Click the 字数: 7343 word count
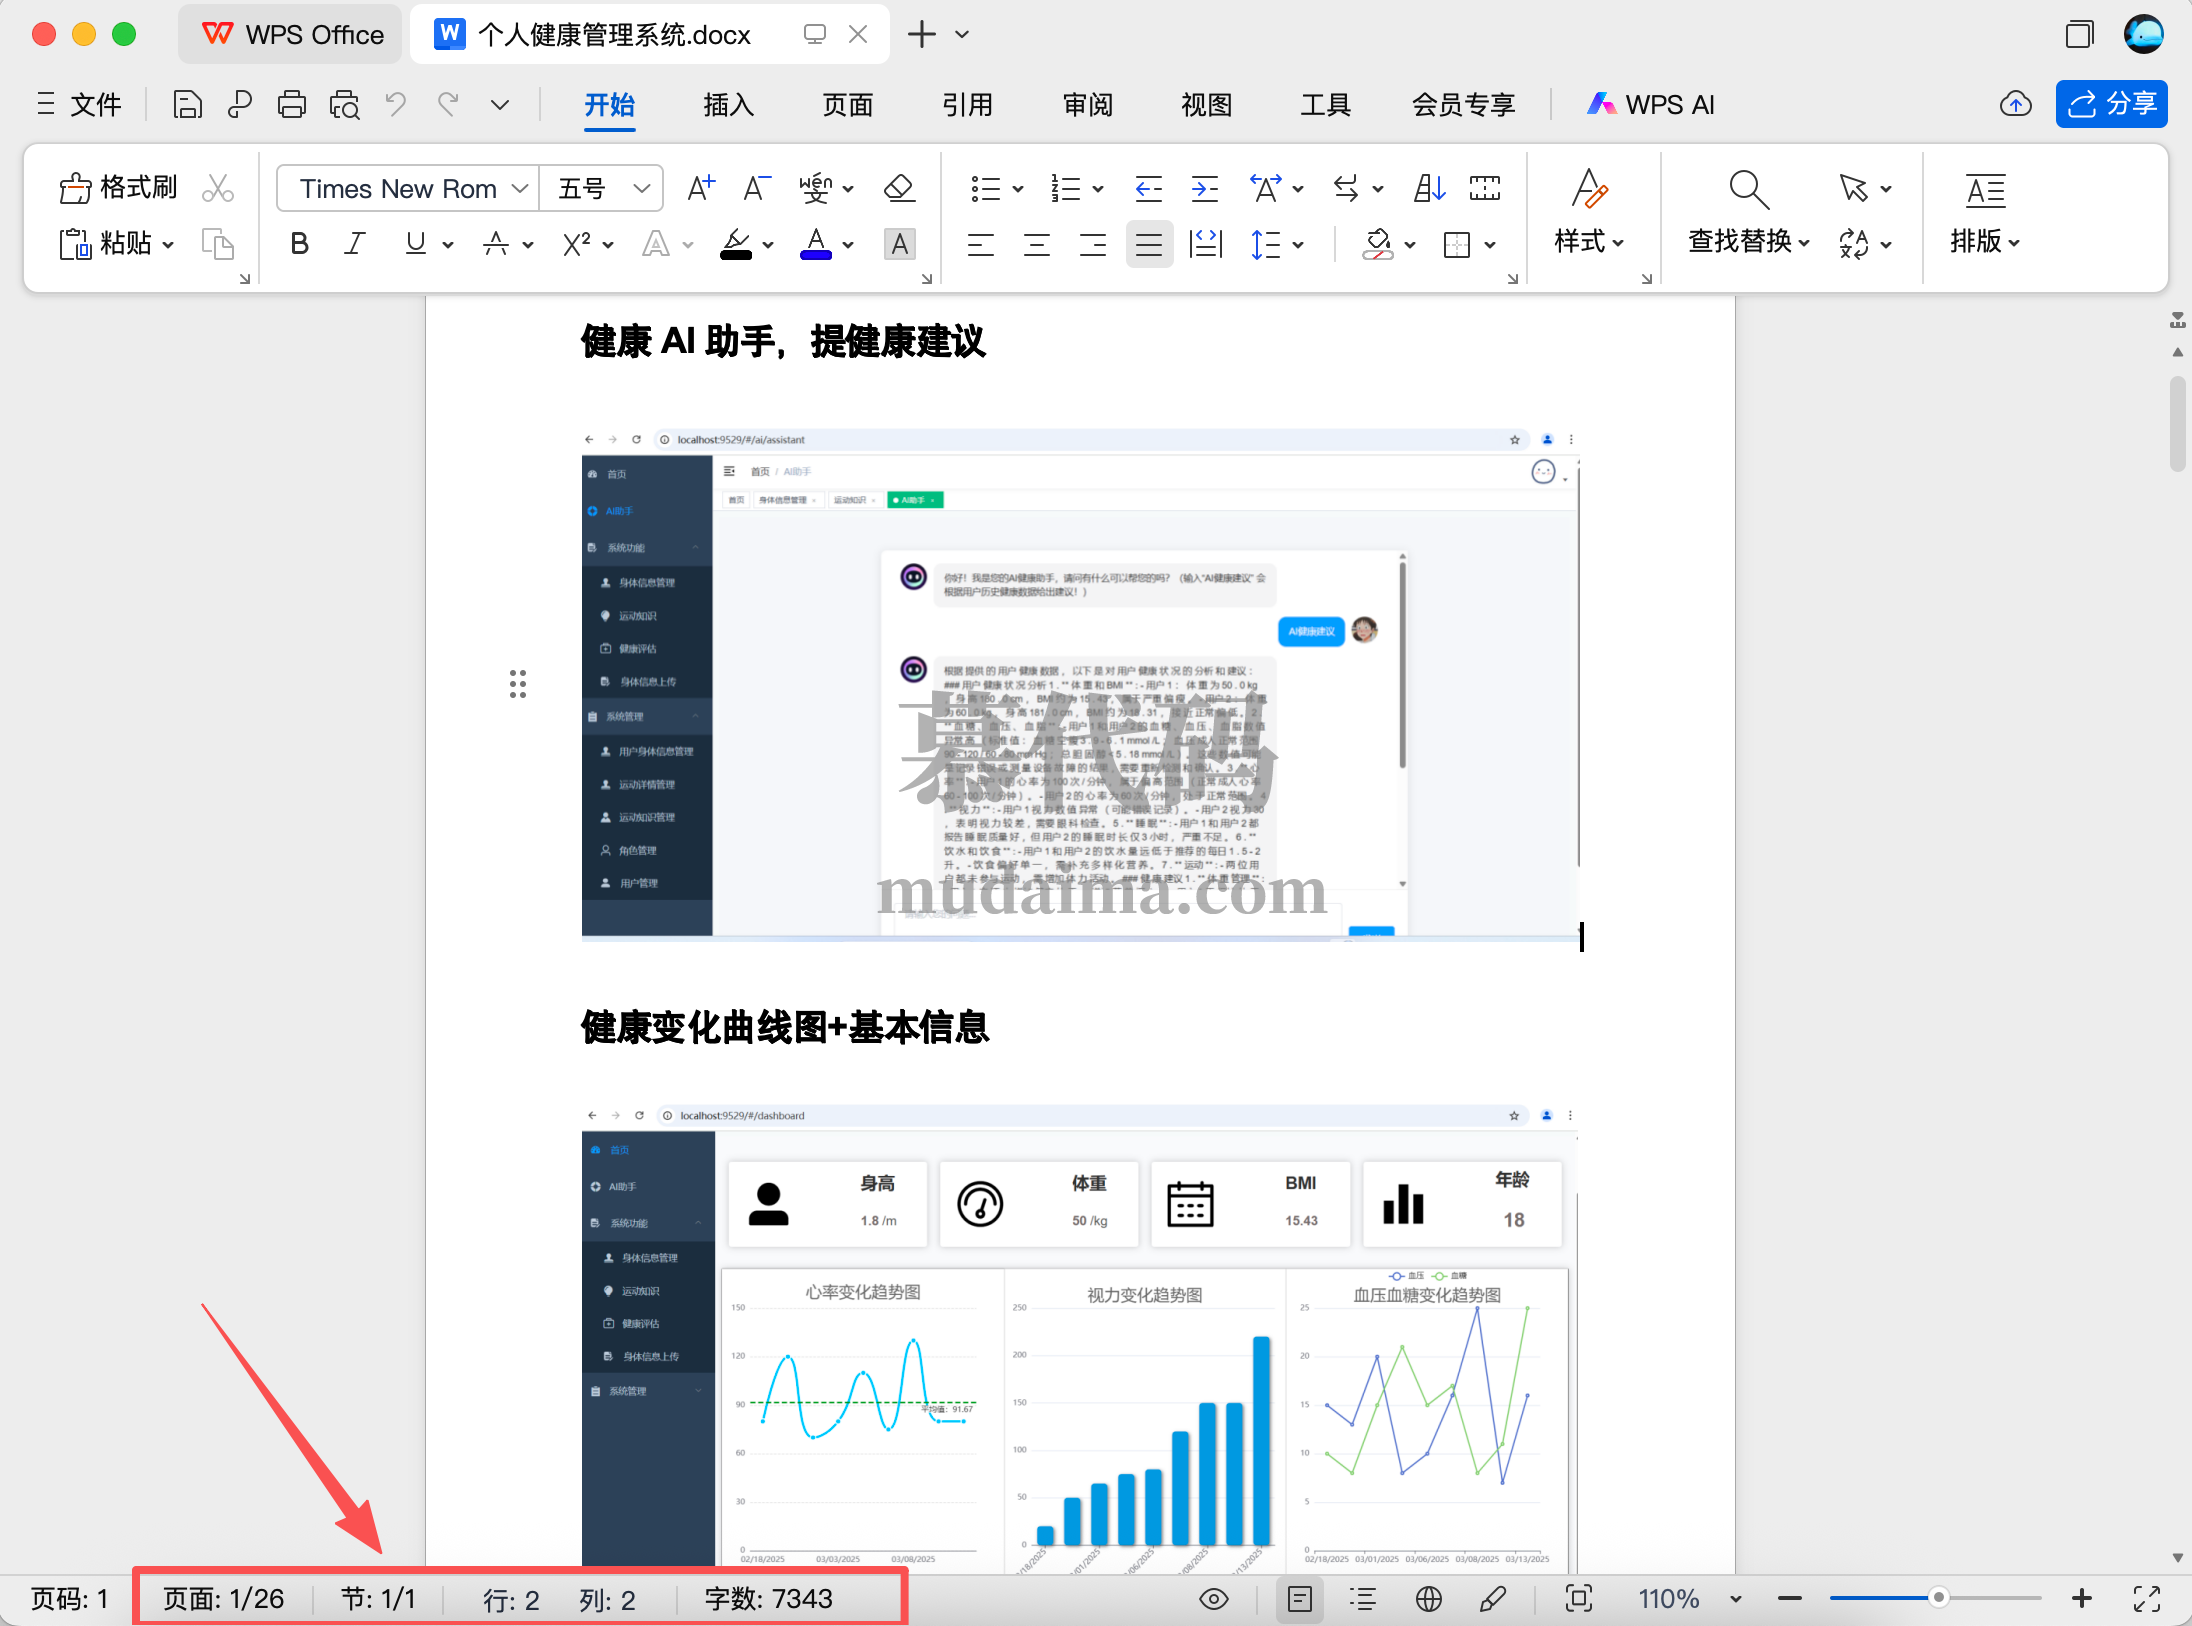The width and height of the screenshot is (2192, 1626). click(768, 1599)
